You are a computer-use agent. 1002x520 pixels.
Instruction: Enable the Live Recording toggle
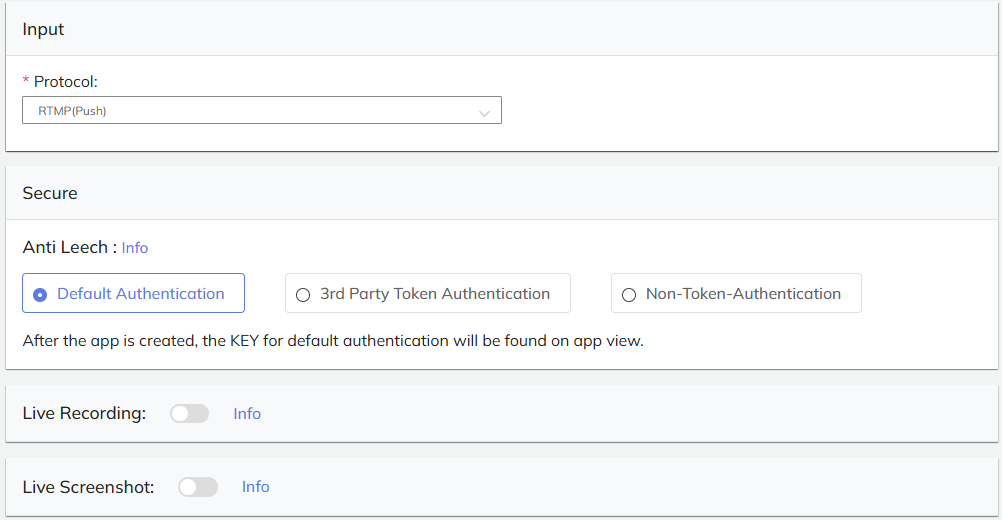189,414
